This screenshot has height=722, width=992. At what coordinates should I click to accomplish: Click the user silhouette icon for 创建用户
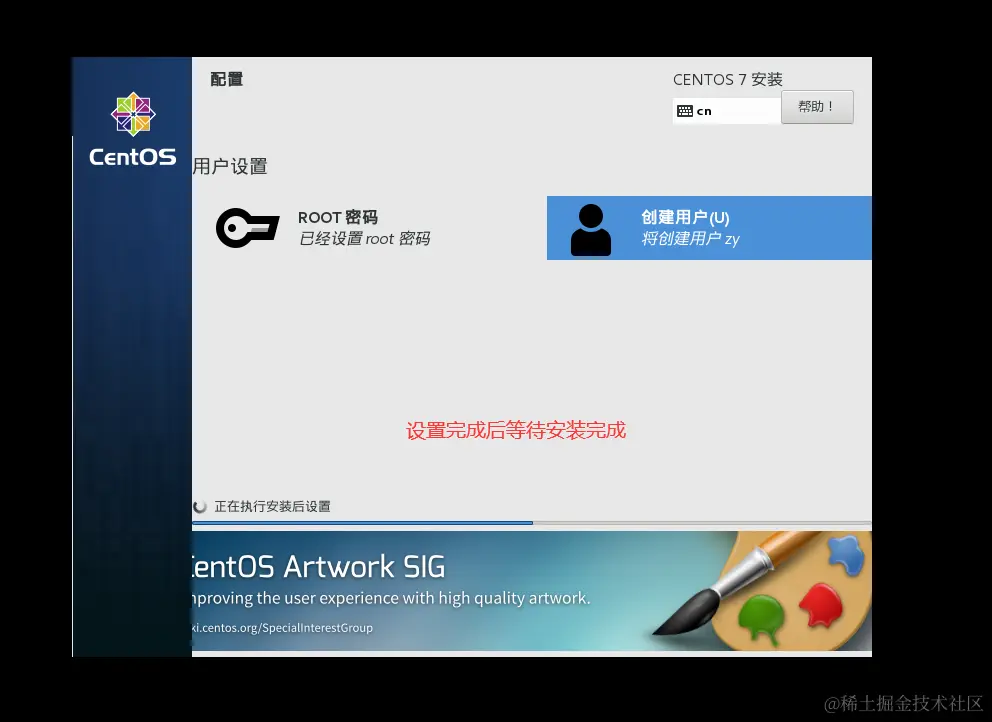click(591, 228)
